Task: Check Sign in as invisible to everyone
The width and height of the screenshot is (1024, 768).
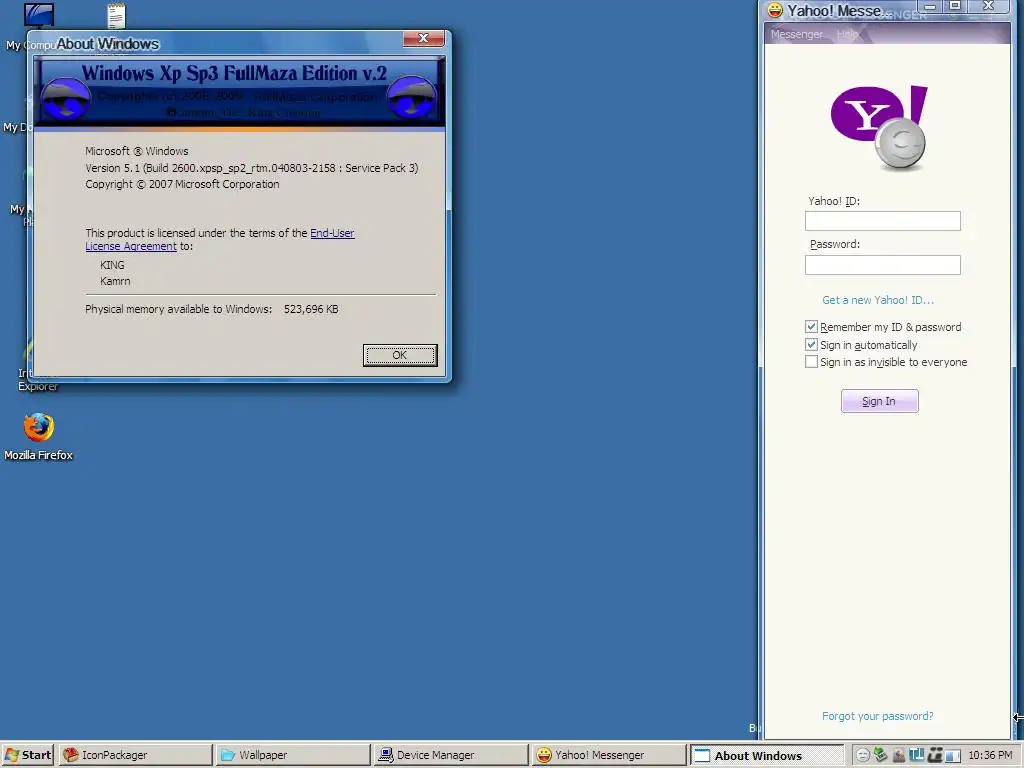Action: tap(811, 361)
